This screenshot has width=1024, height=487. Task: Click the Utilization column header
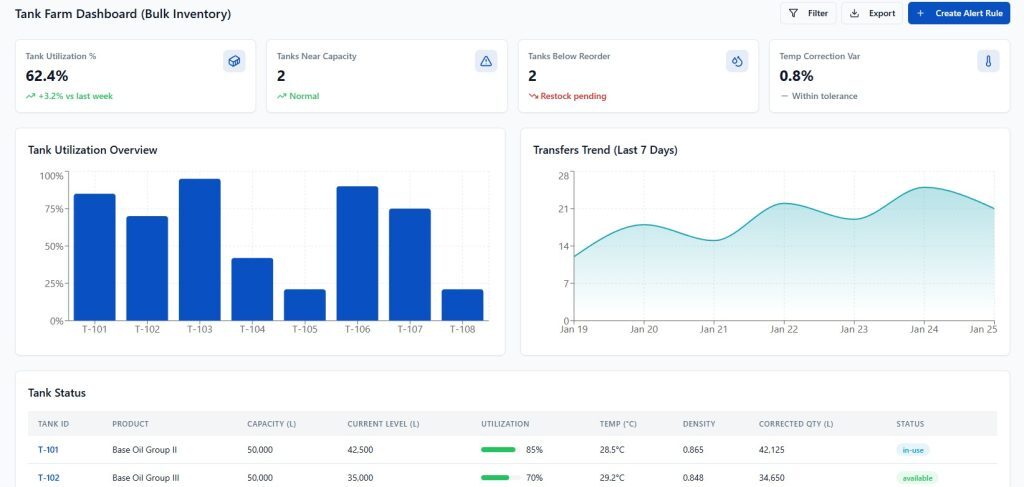[x=505, y=423]
